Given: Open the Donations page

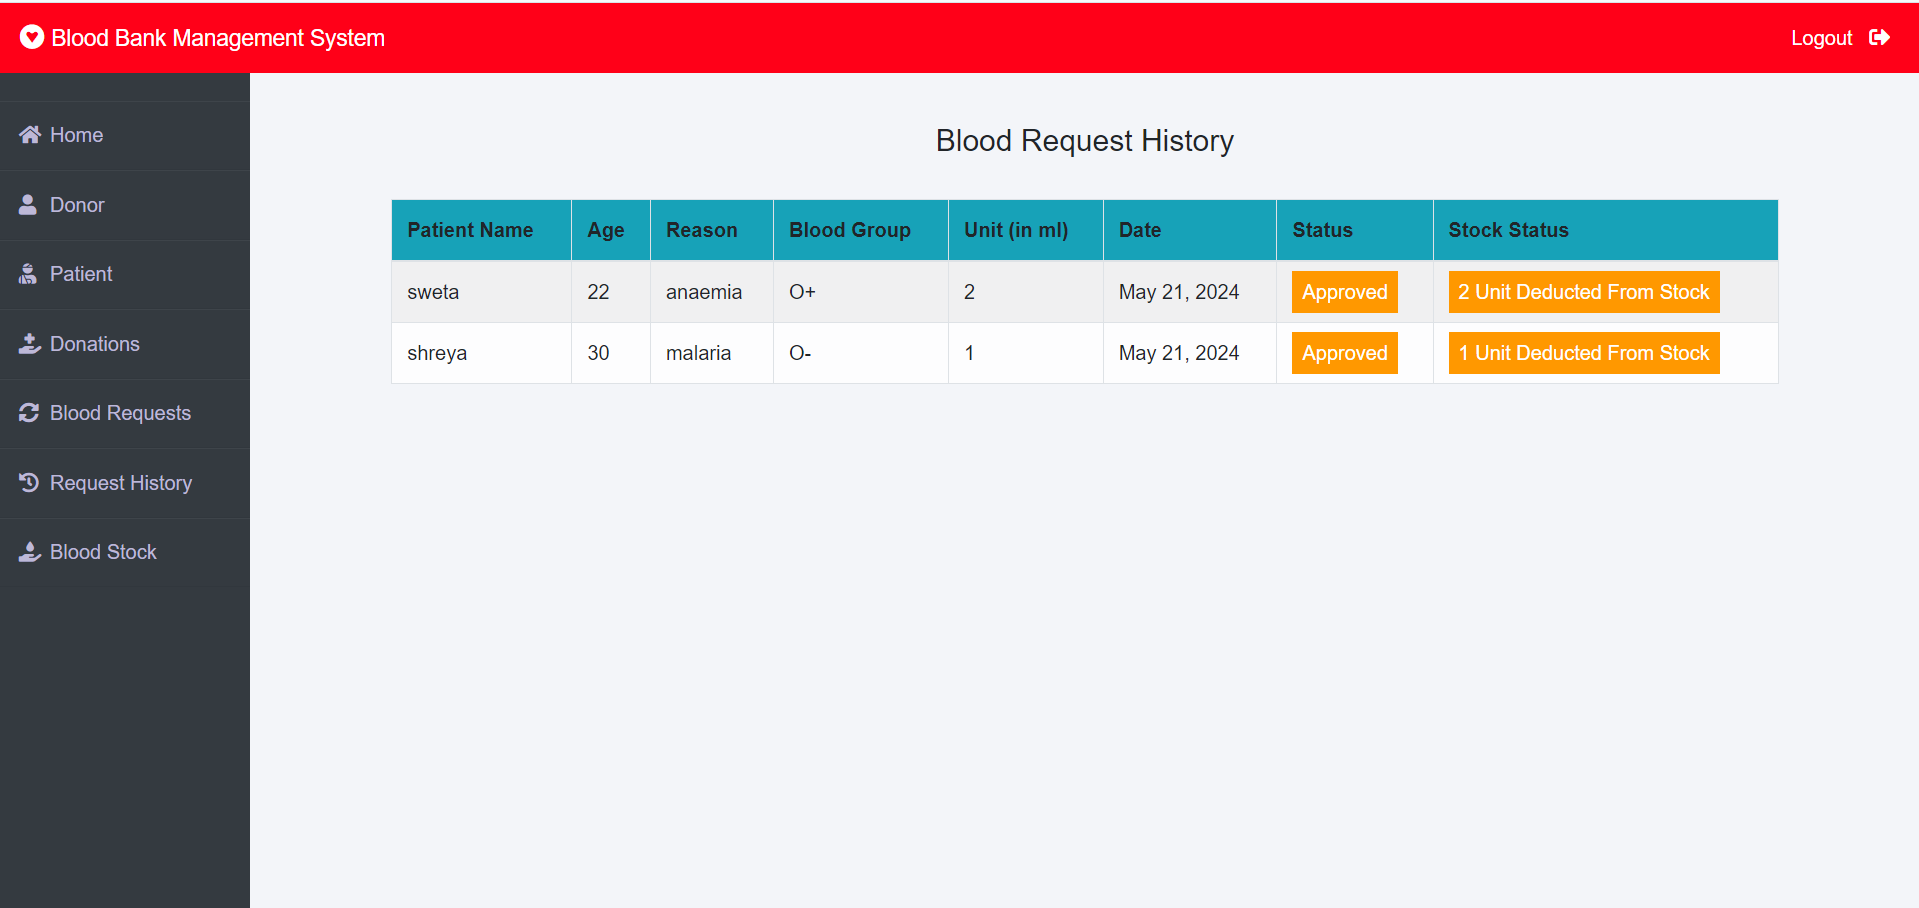Looking at the screenshot, I should pos(94,343).
